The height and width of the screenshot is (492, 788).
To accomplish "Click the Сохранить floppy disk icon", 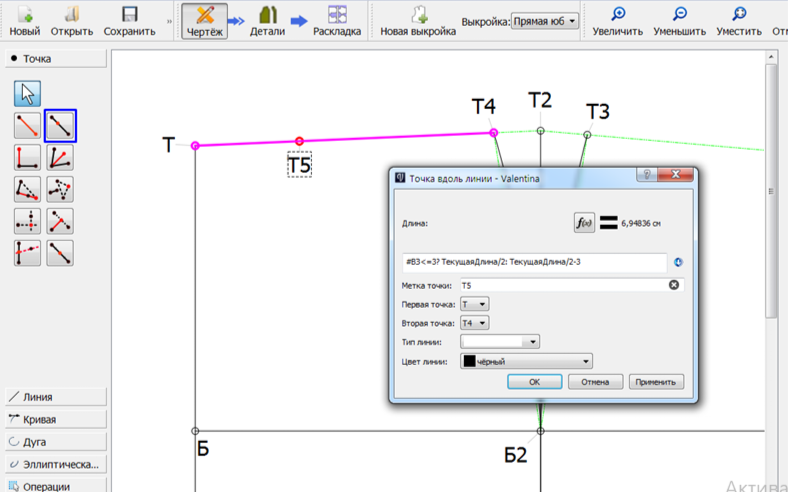I will [130, 14].
